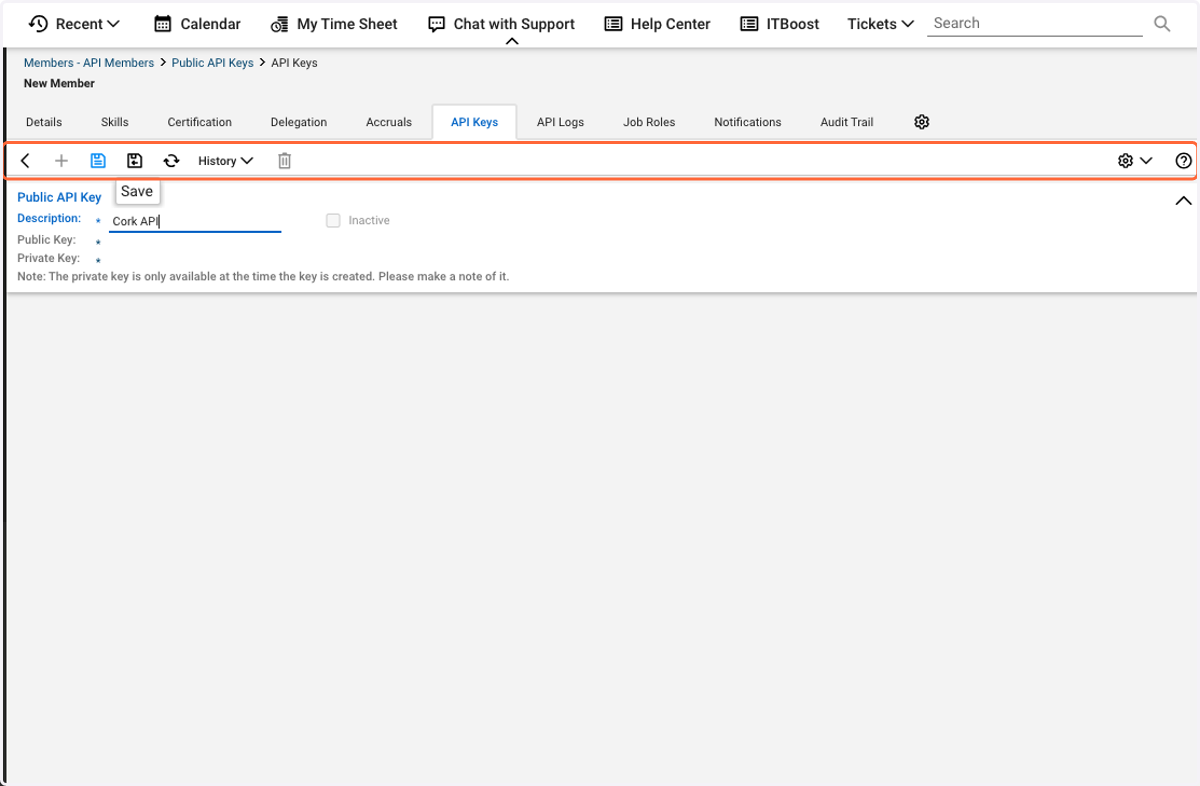Open Calendar from the top bar
Screen dimensions: 1200x786
click(197, 24)
